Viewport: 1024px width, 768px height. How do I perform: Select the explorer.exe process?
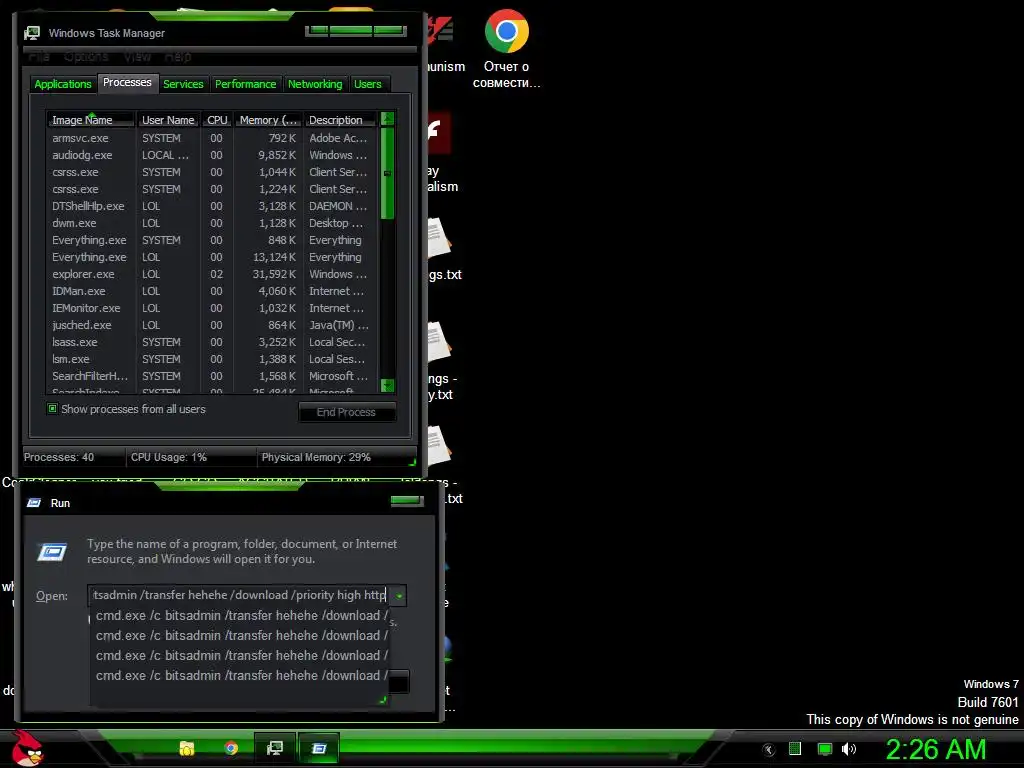[212, 274]
